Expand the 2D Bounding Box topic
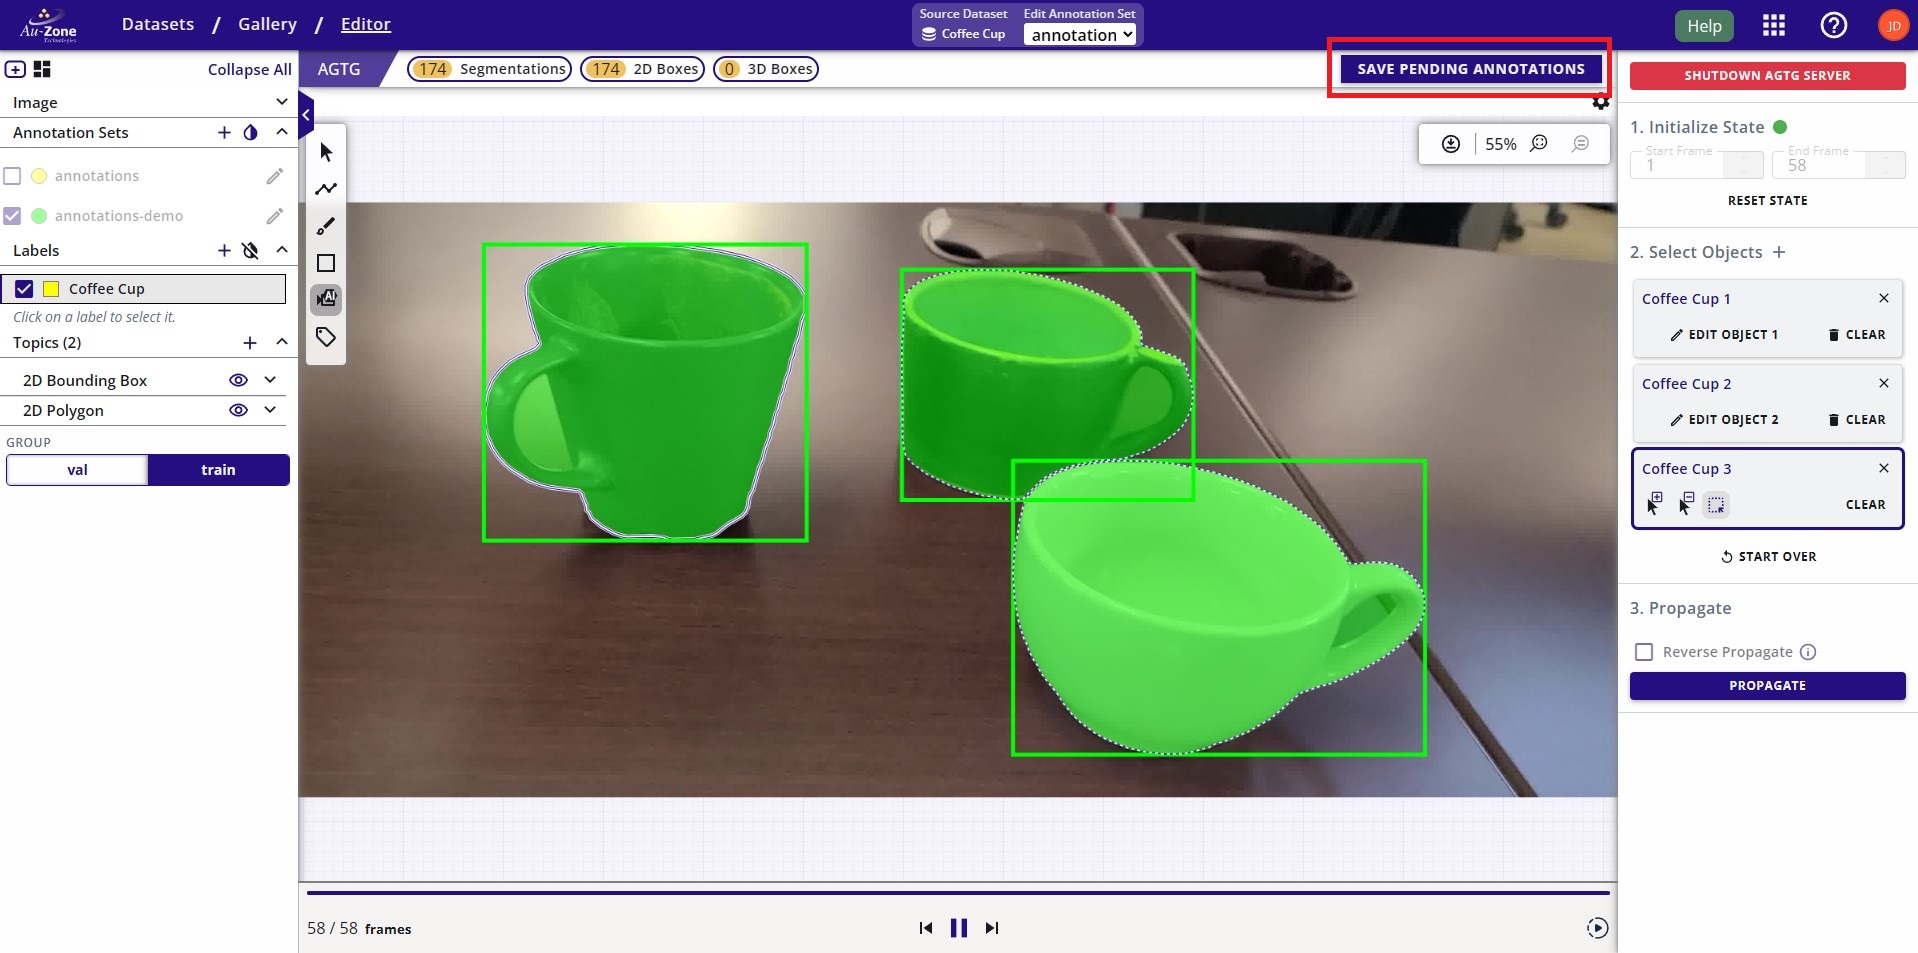This screenshot has width=1918, height=953. pyautogui.click(x=270, y=380)
